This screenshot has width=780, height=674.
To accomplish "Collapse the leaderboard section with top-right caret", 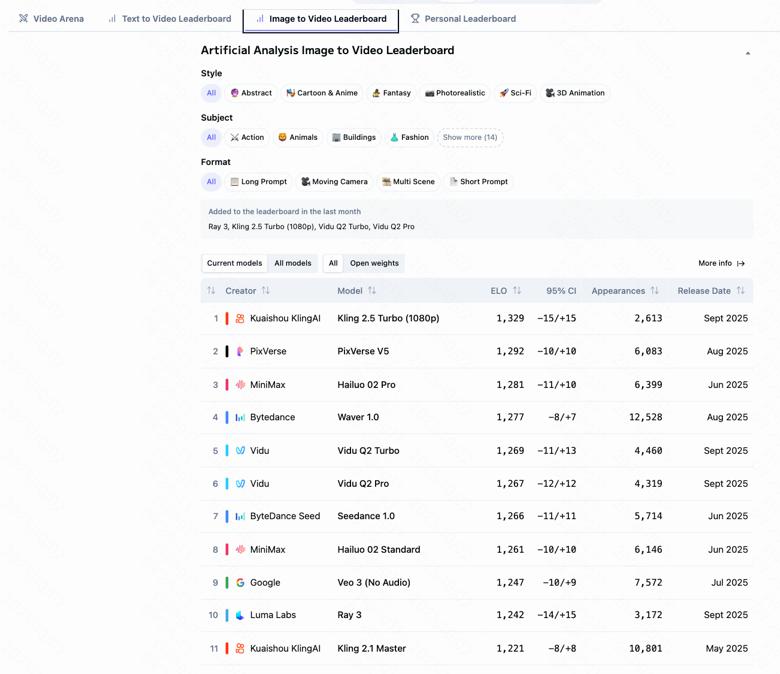I will click(x=747, y=53).
